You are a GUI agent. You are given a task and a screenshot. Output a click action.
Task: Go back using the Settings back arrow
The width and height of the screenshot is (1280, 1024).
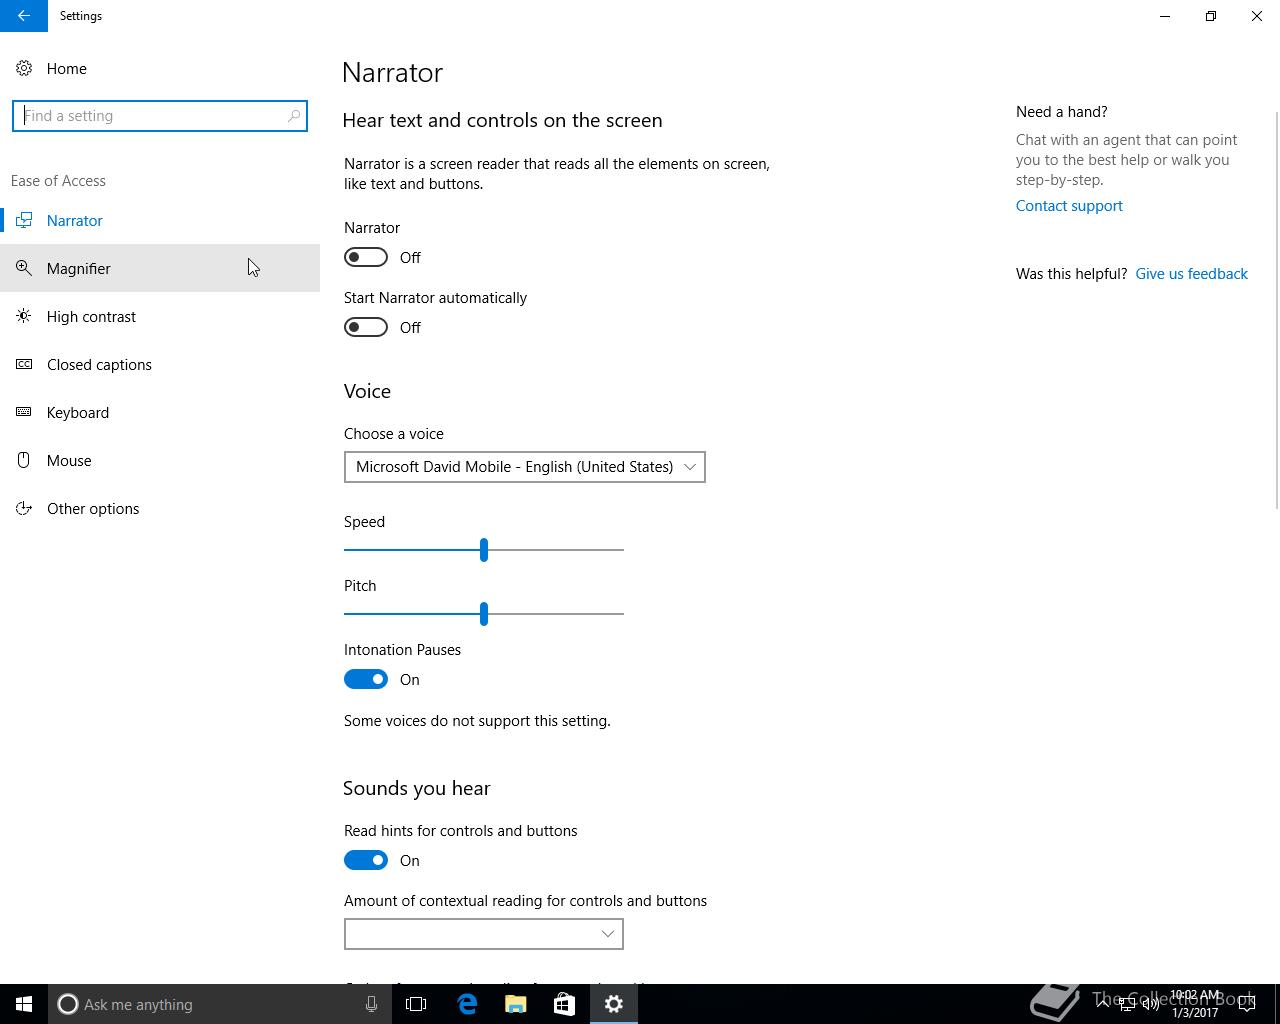click(x=24, y=16)
